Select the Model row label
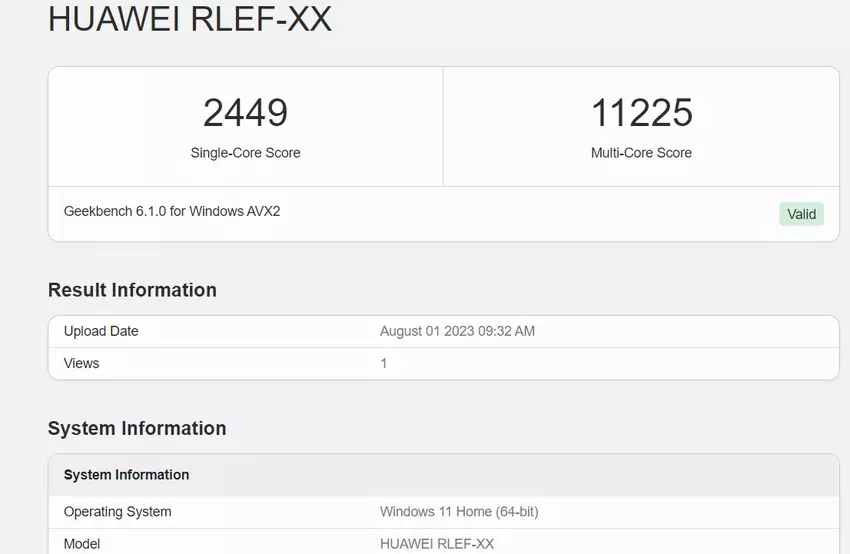The image size is (850, 554). [82, 544]
